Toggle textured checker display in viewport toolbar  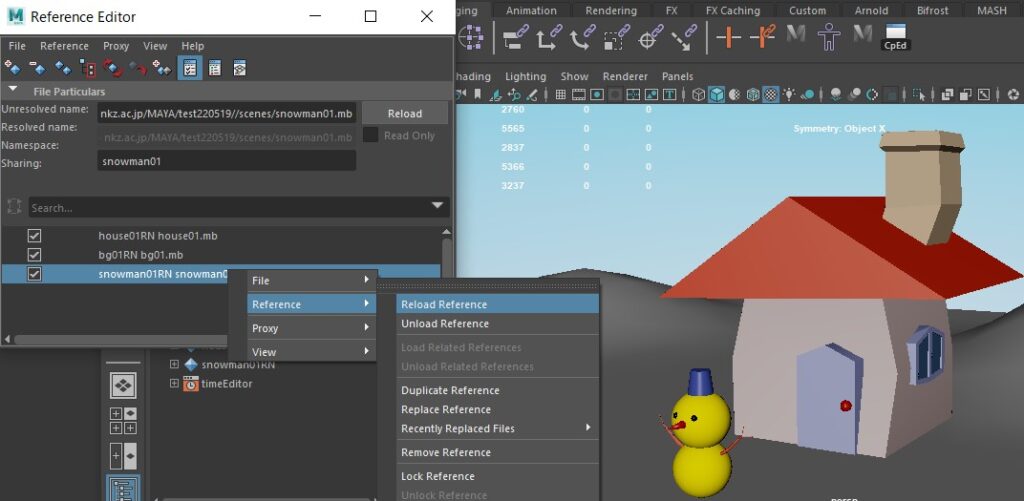[x=771, y=95]
